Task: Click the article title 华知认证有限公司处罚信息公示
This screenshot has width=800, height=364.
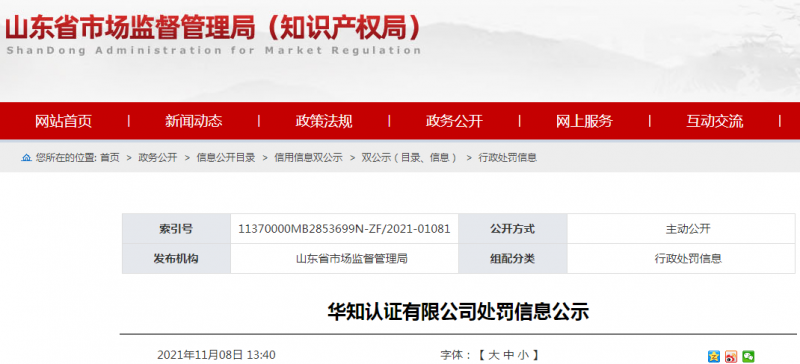Action: 458,311
